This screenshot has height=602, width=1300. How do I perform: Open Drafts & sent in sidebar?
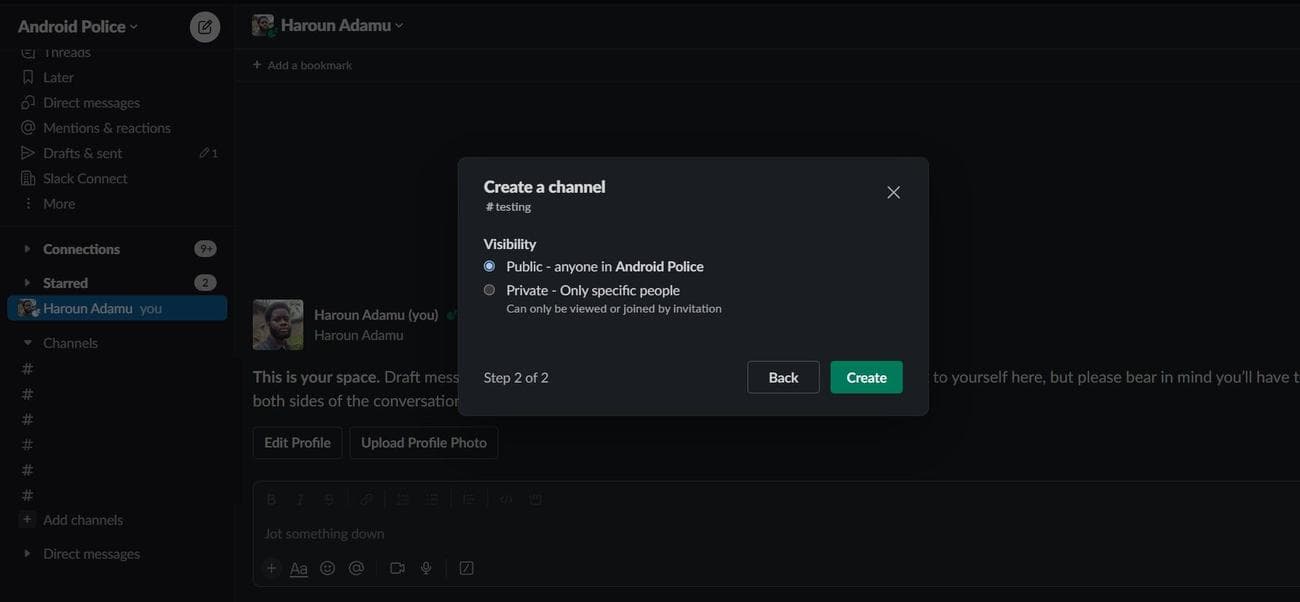tap(82, 153)
